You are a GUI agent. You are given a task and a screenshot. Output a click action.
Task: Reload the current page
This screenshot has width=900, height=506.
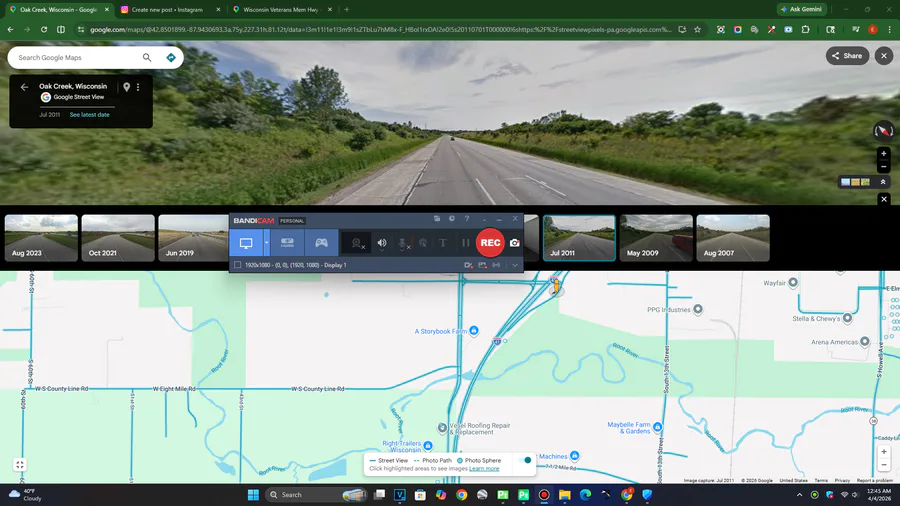click(44, 29)
